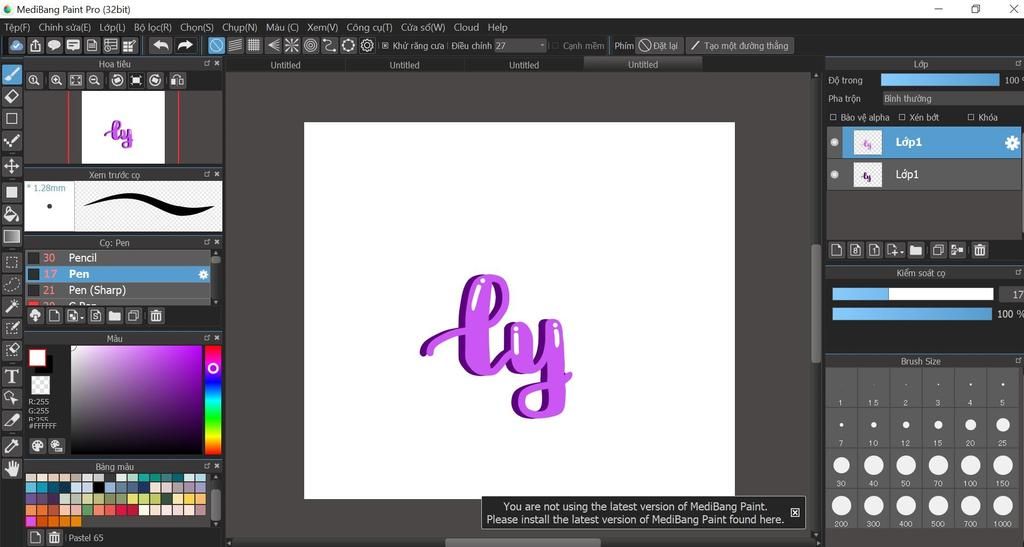The width and height of the screenshot is (1024, 547).
Task: Select the Bucket fill tool
Action: [x=12, y=214]
